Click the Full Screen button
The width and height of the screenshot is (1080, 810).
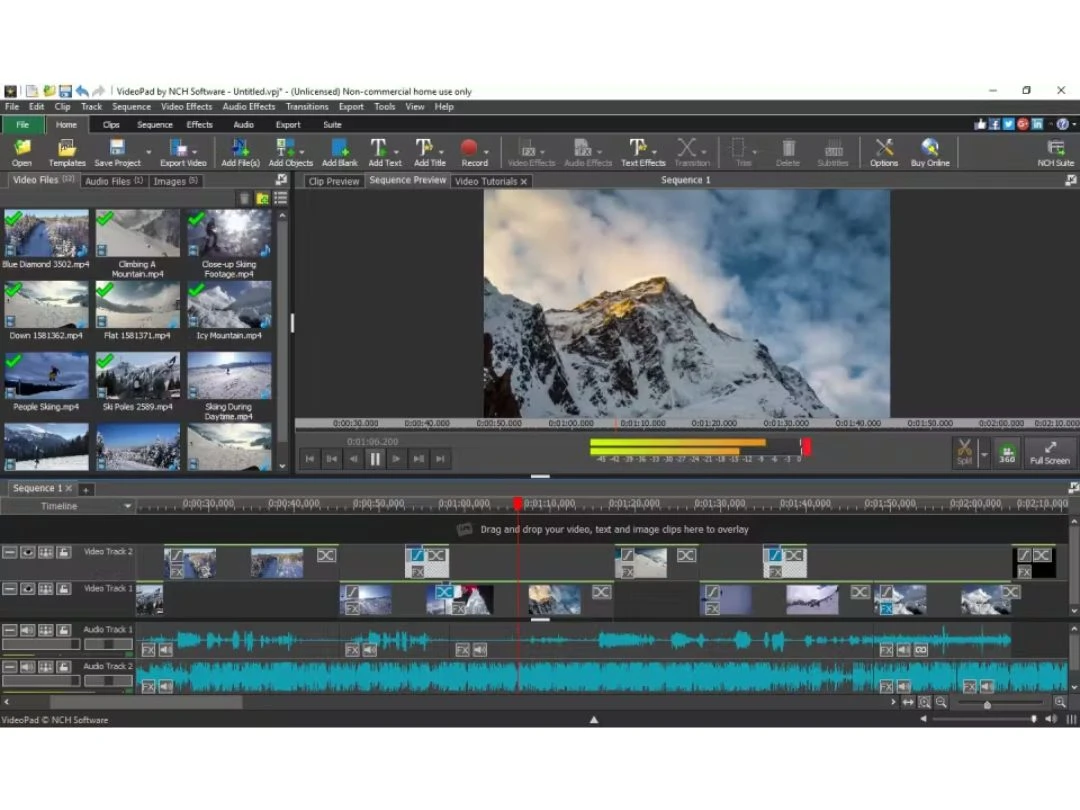[x=1050, y=453]
